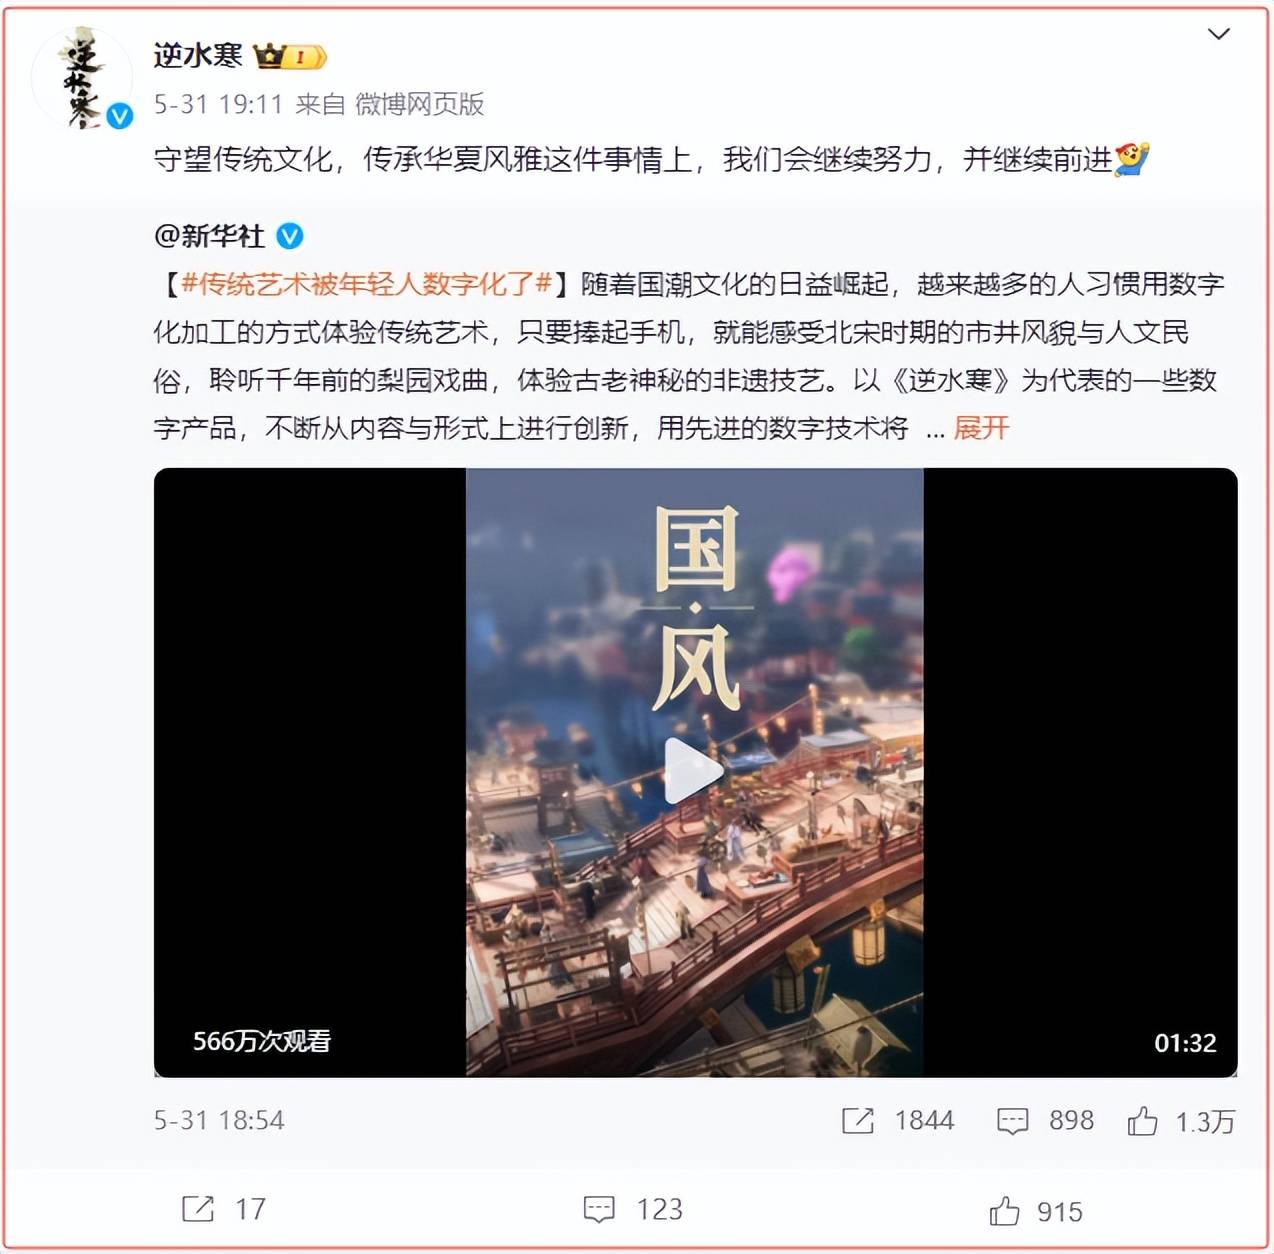The image size is (1274, 1254).
Task: Expand full post text with 展开
Action: (x=981, y=428)
